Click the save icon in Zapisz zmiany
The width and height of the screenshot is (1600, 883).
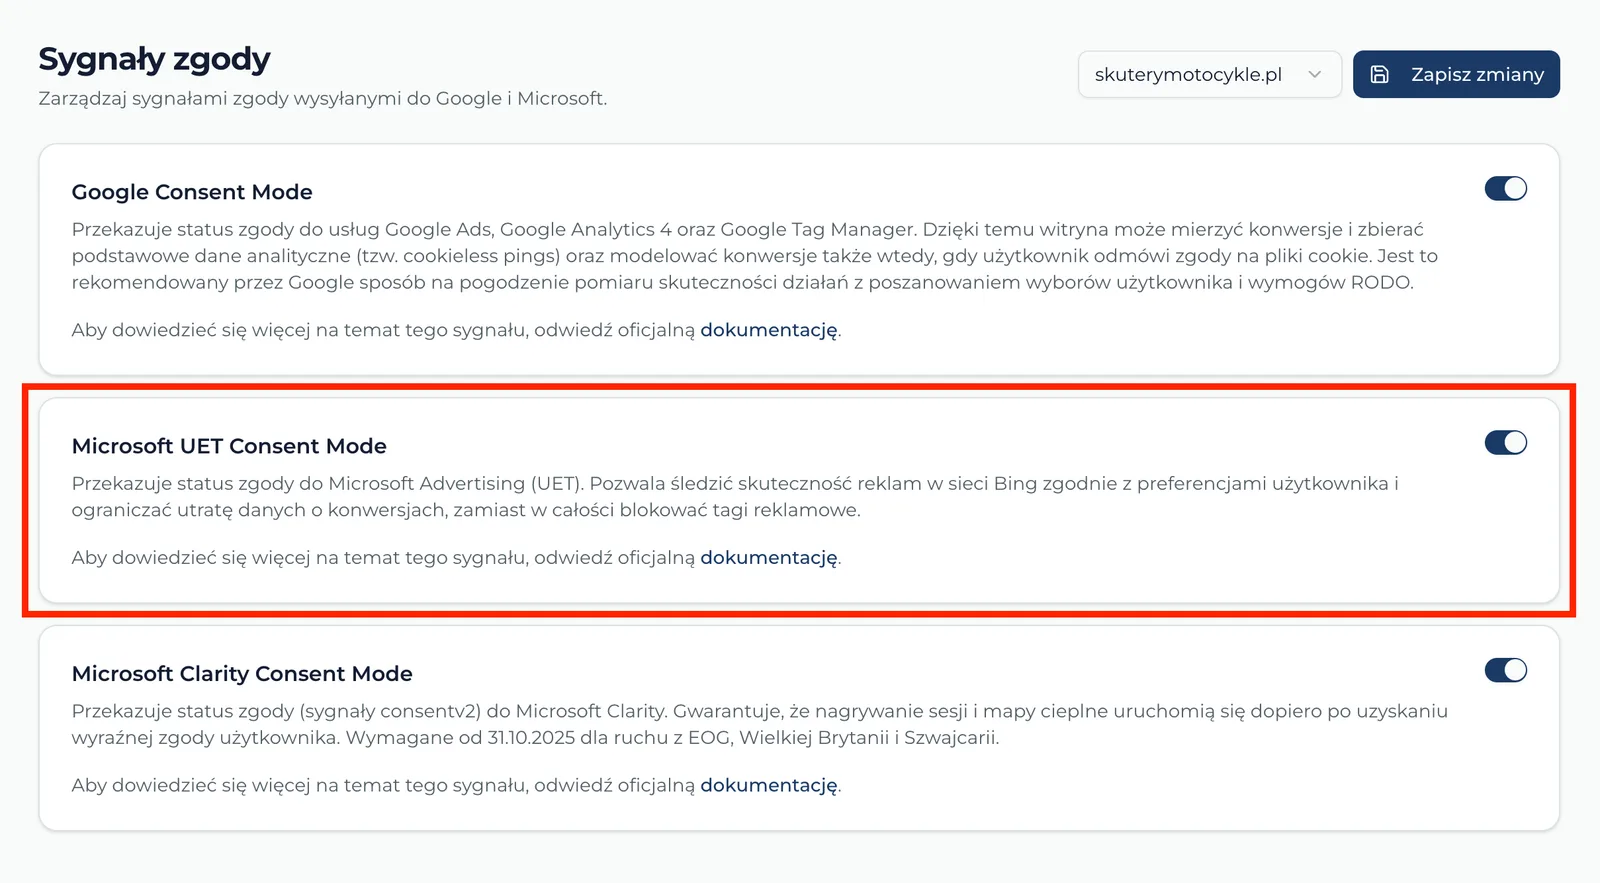tap(1379, 74)
